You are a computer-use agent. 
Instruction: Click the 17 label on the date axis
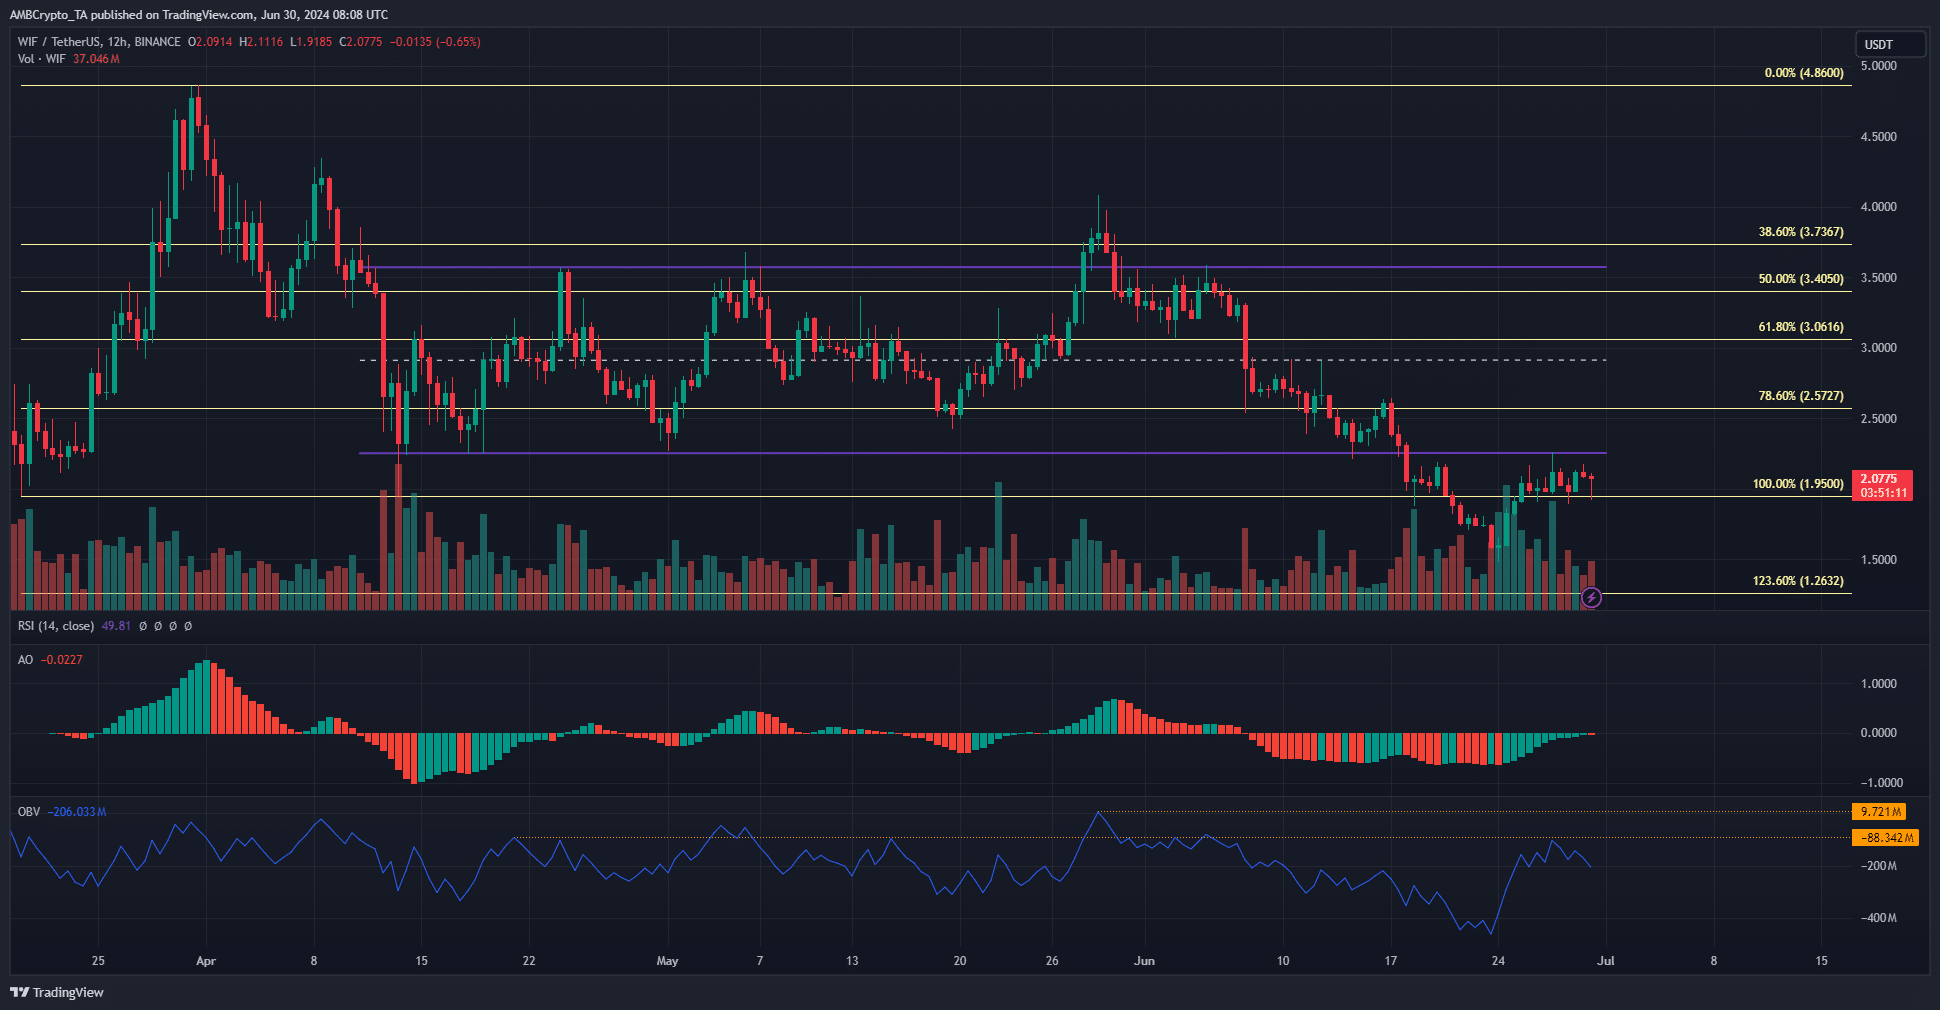[x=1390, y=961]
